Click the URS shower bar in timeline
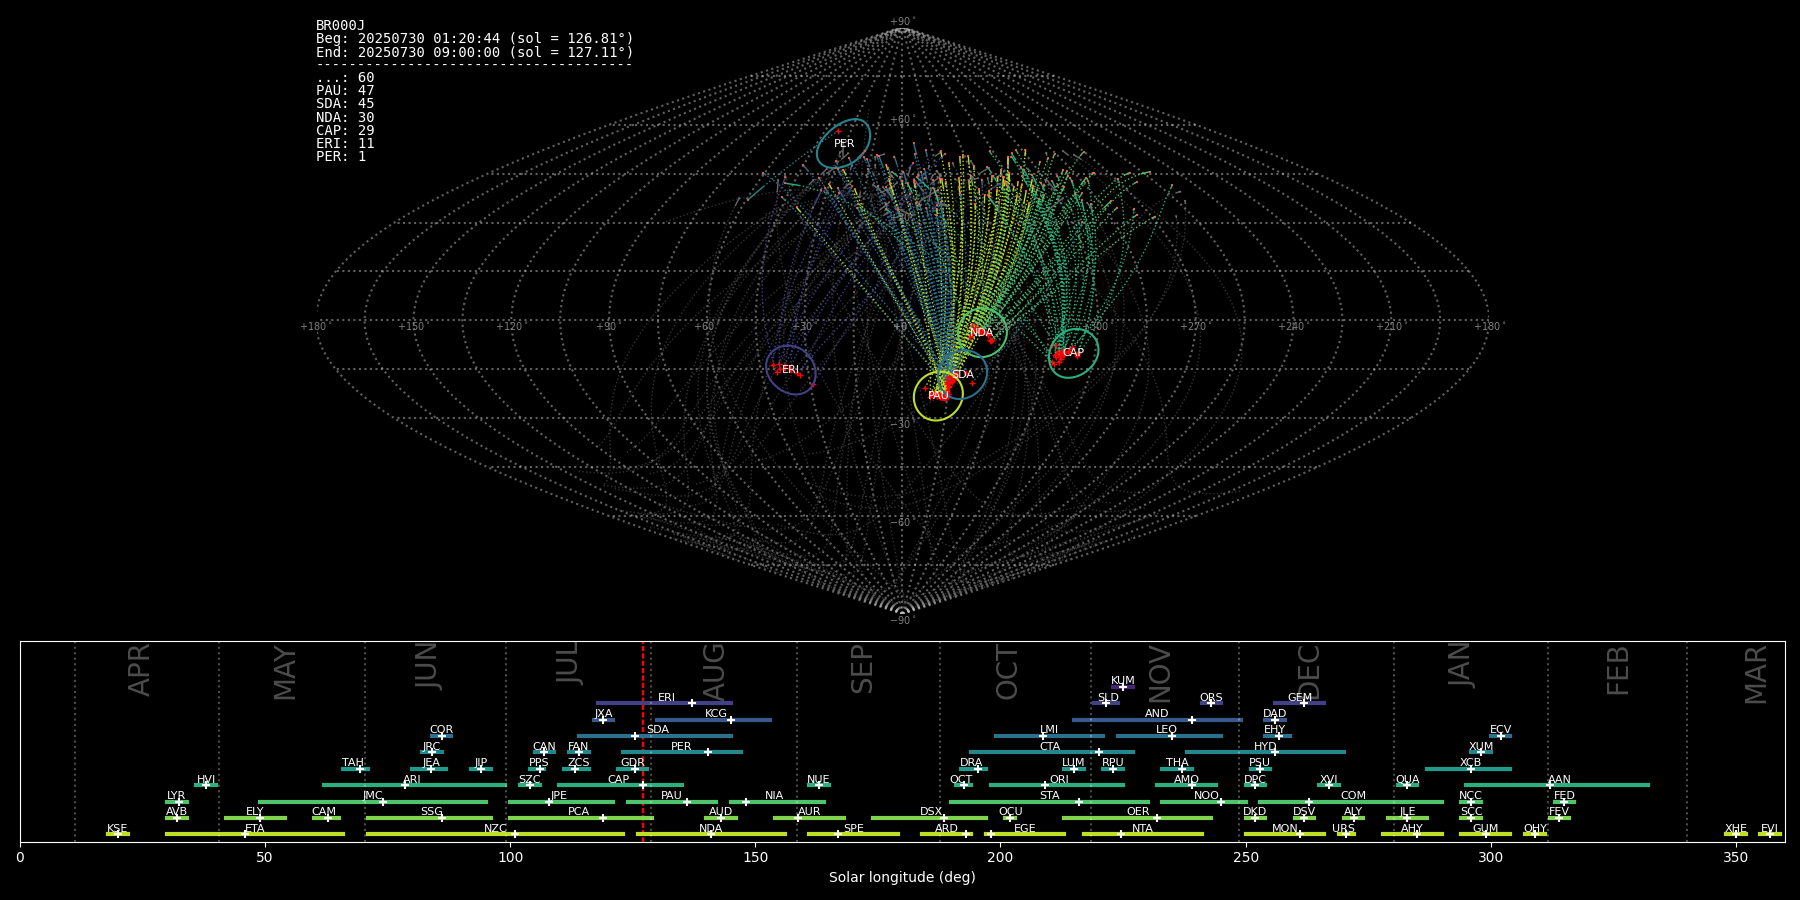This screenshot has width=1800, height=900. pyautogui.click(x=1345, y=834)
